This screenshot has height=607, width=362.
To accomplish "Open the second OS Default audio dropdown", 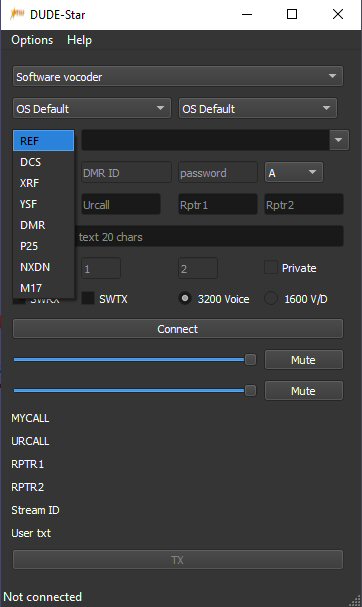I will [257, 108].
